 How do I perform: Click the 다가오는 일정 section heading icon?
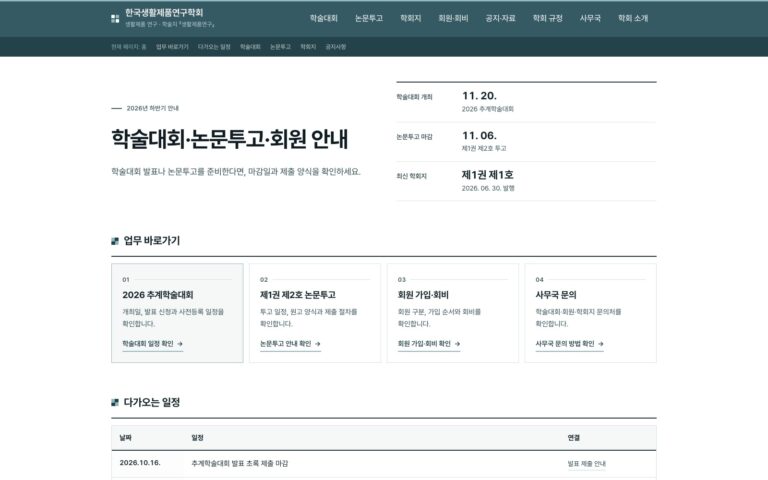[x=115, y=403]
